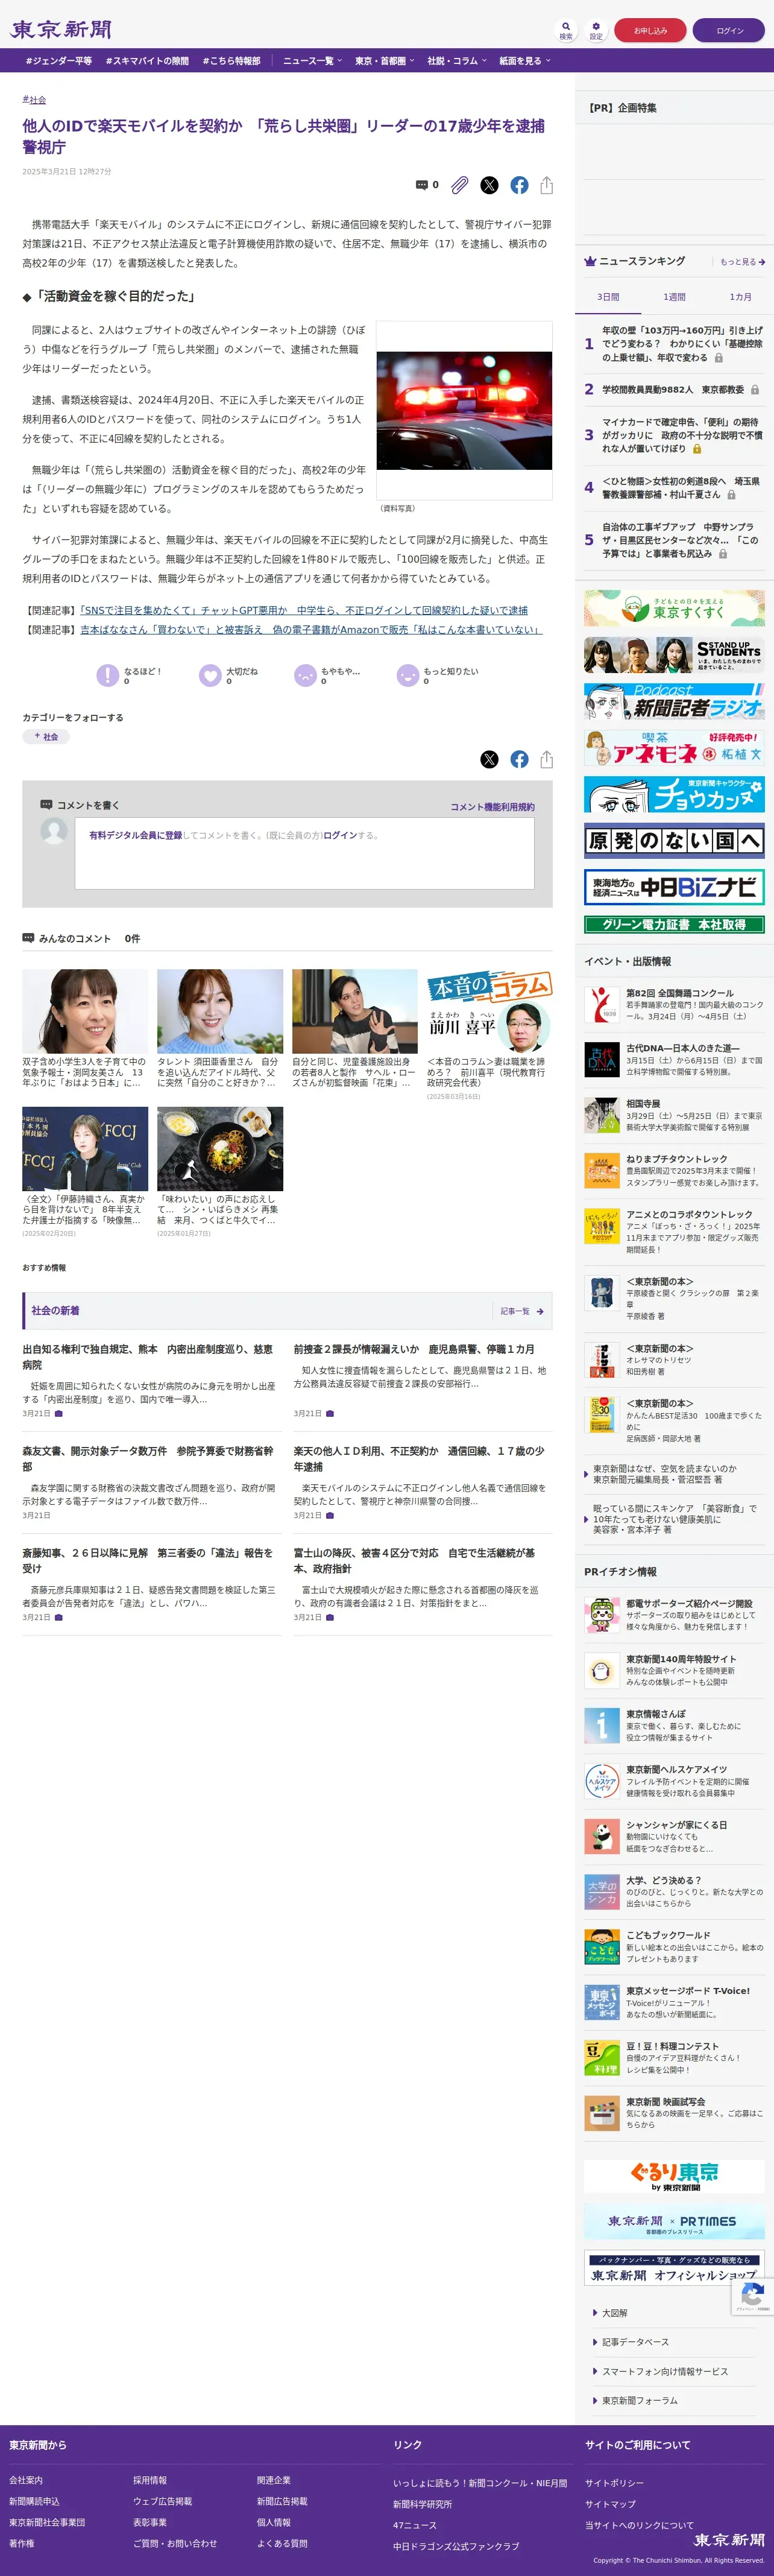Open the コメント機能利用規約 link
Viewport: 774px width, 2576px height.
pyautogui.click(x=492, y=807)
